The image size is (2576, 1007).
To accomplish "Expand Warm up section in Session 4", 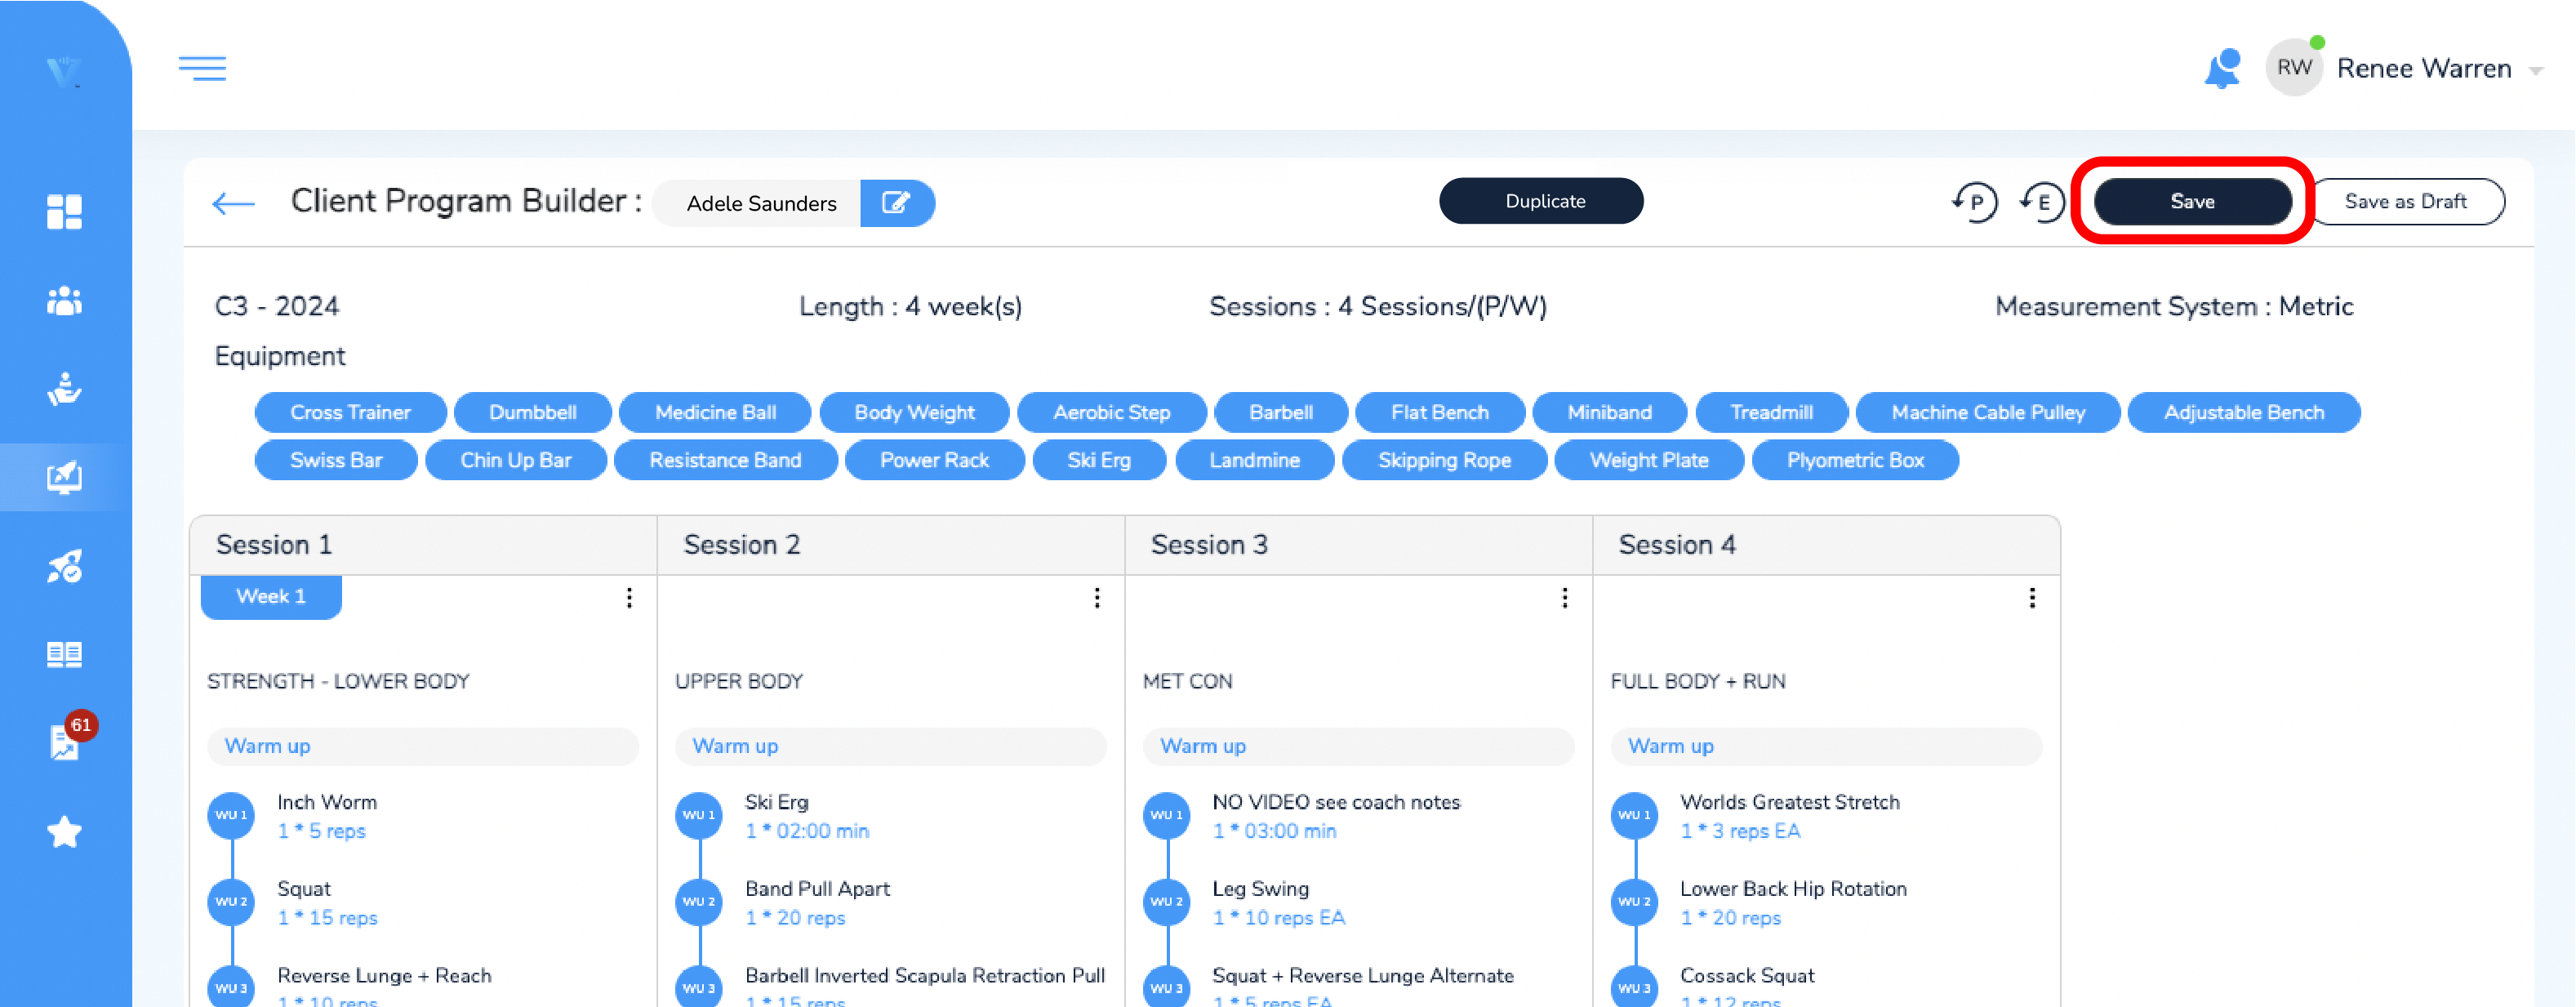I will pos(1826,746).
